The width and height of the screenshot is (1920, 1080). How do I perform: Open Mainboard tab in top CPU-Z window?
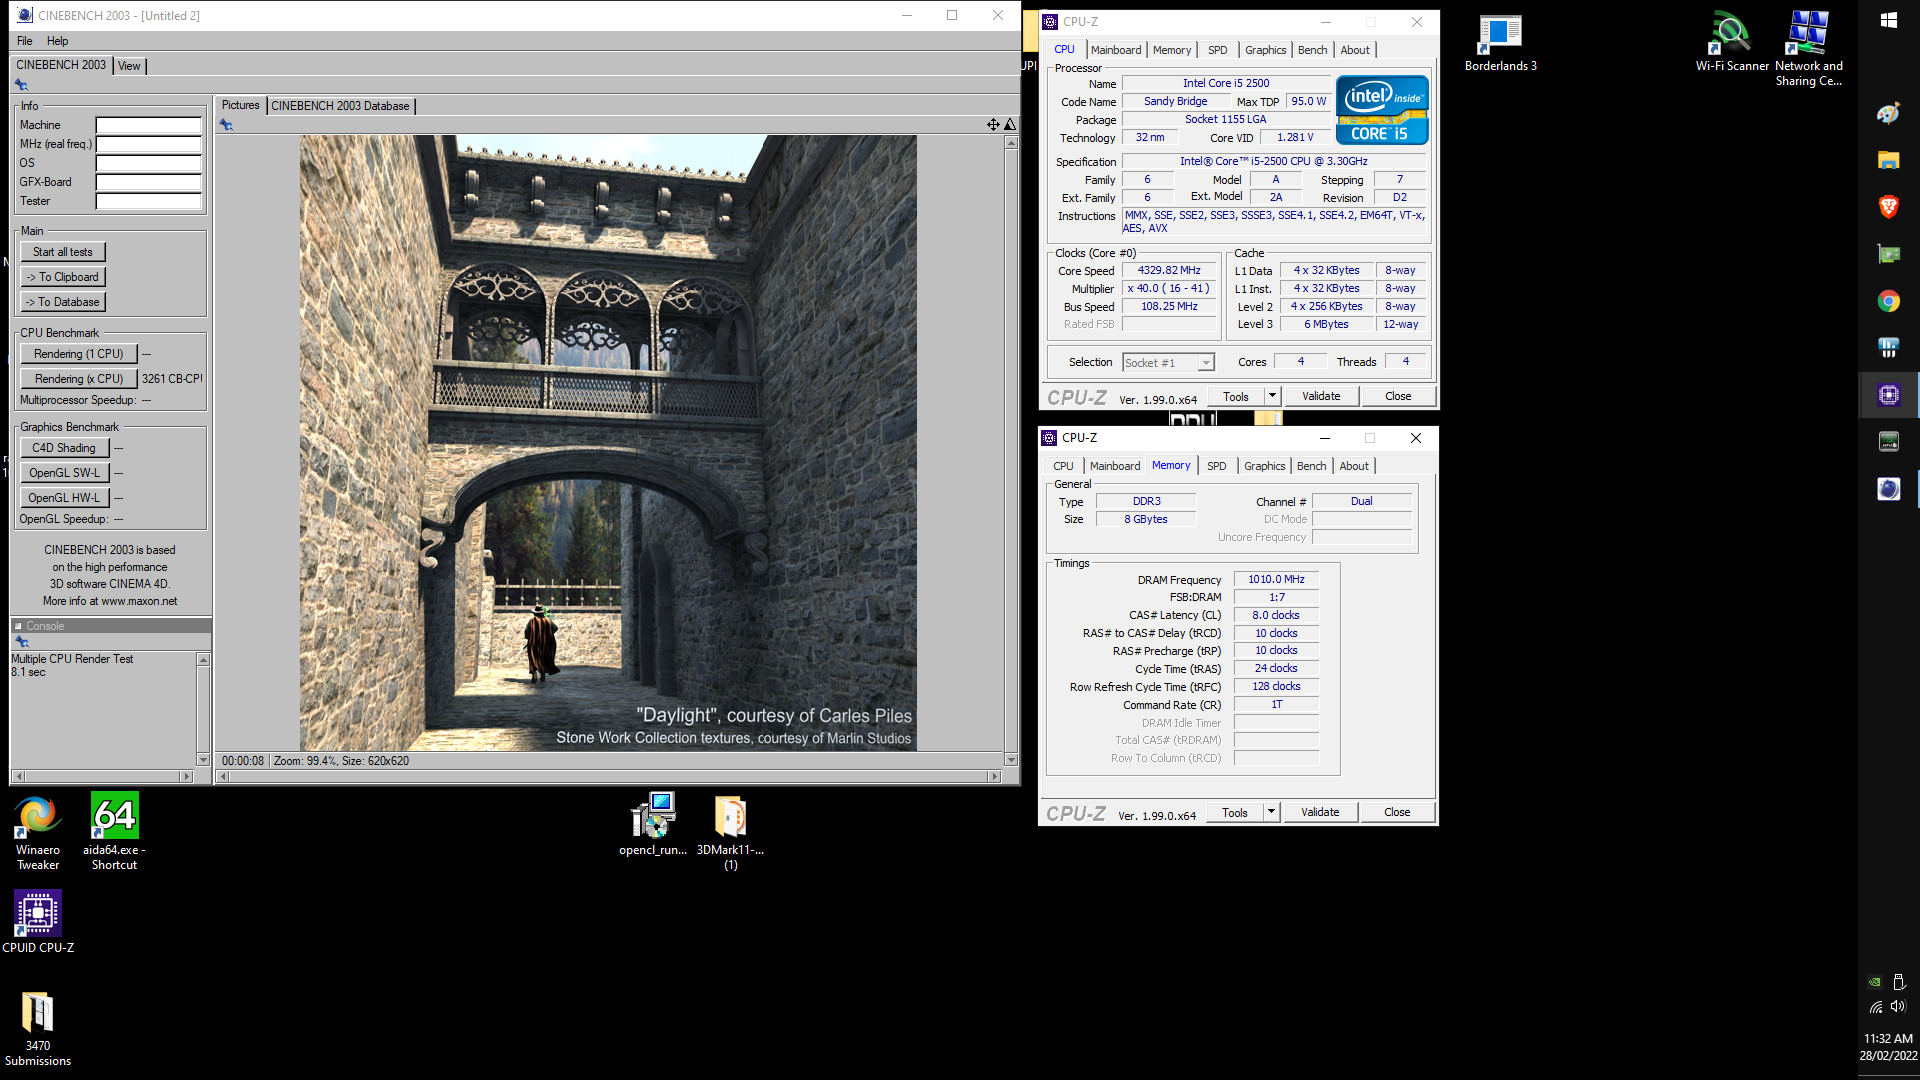[1116, 50]
